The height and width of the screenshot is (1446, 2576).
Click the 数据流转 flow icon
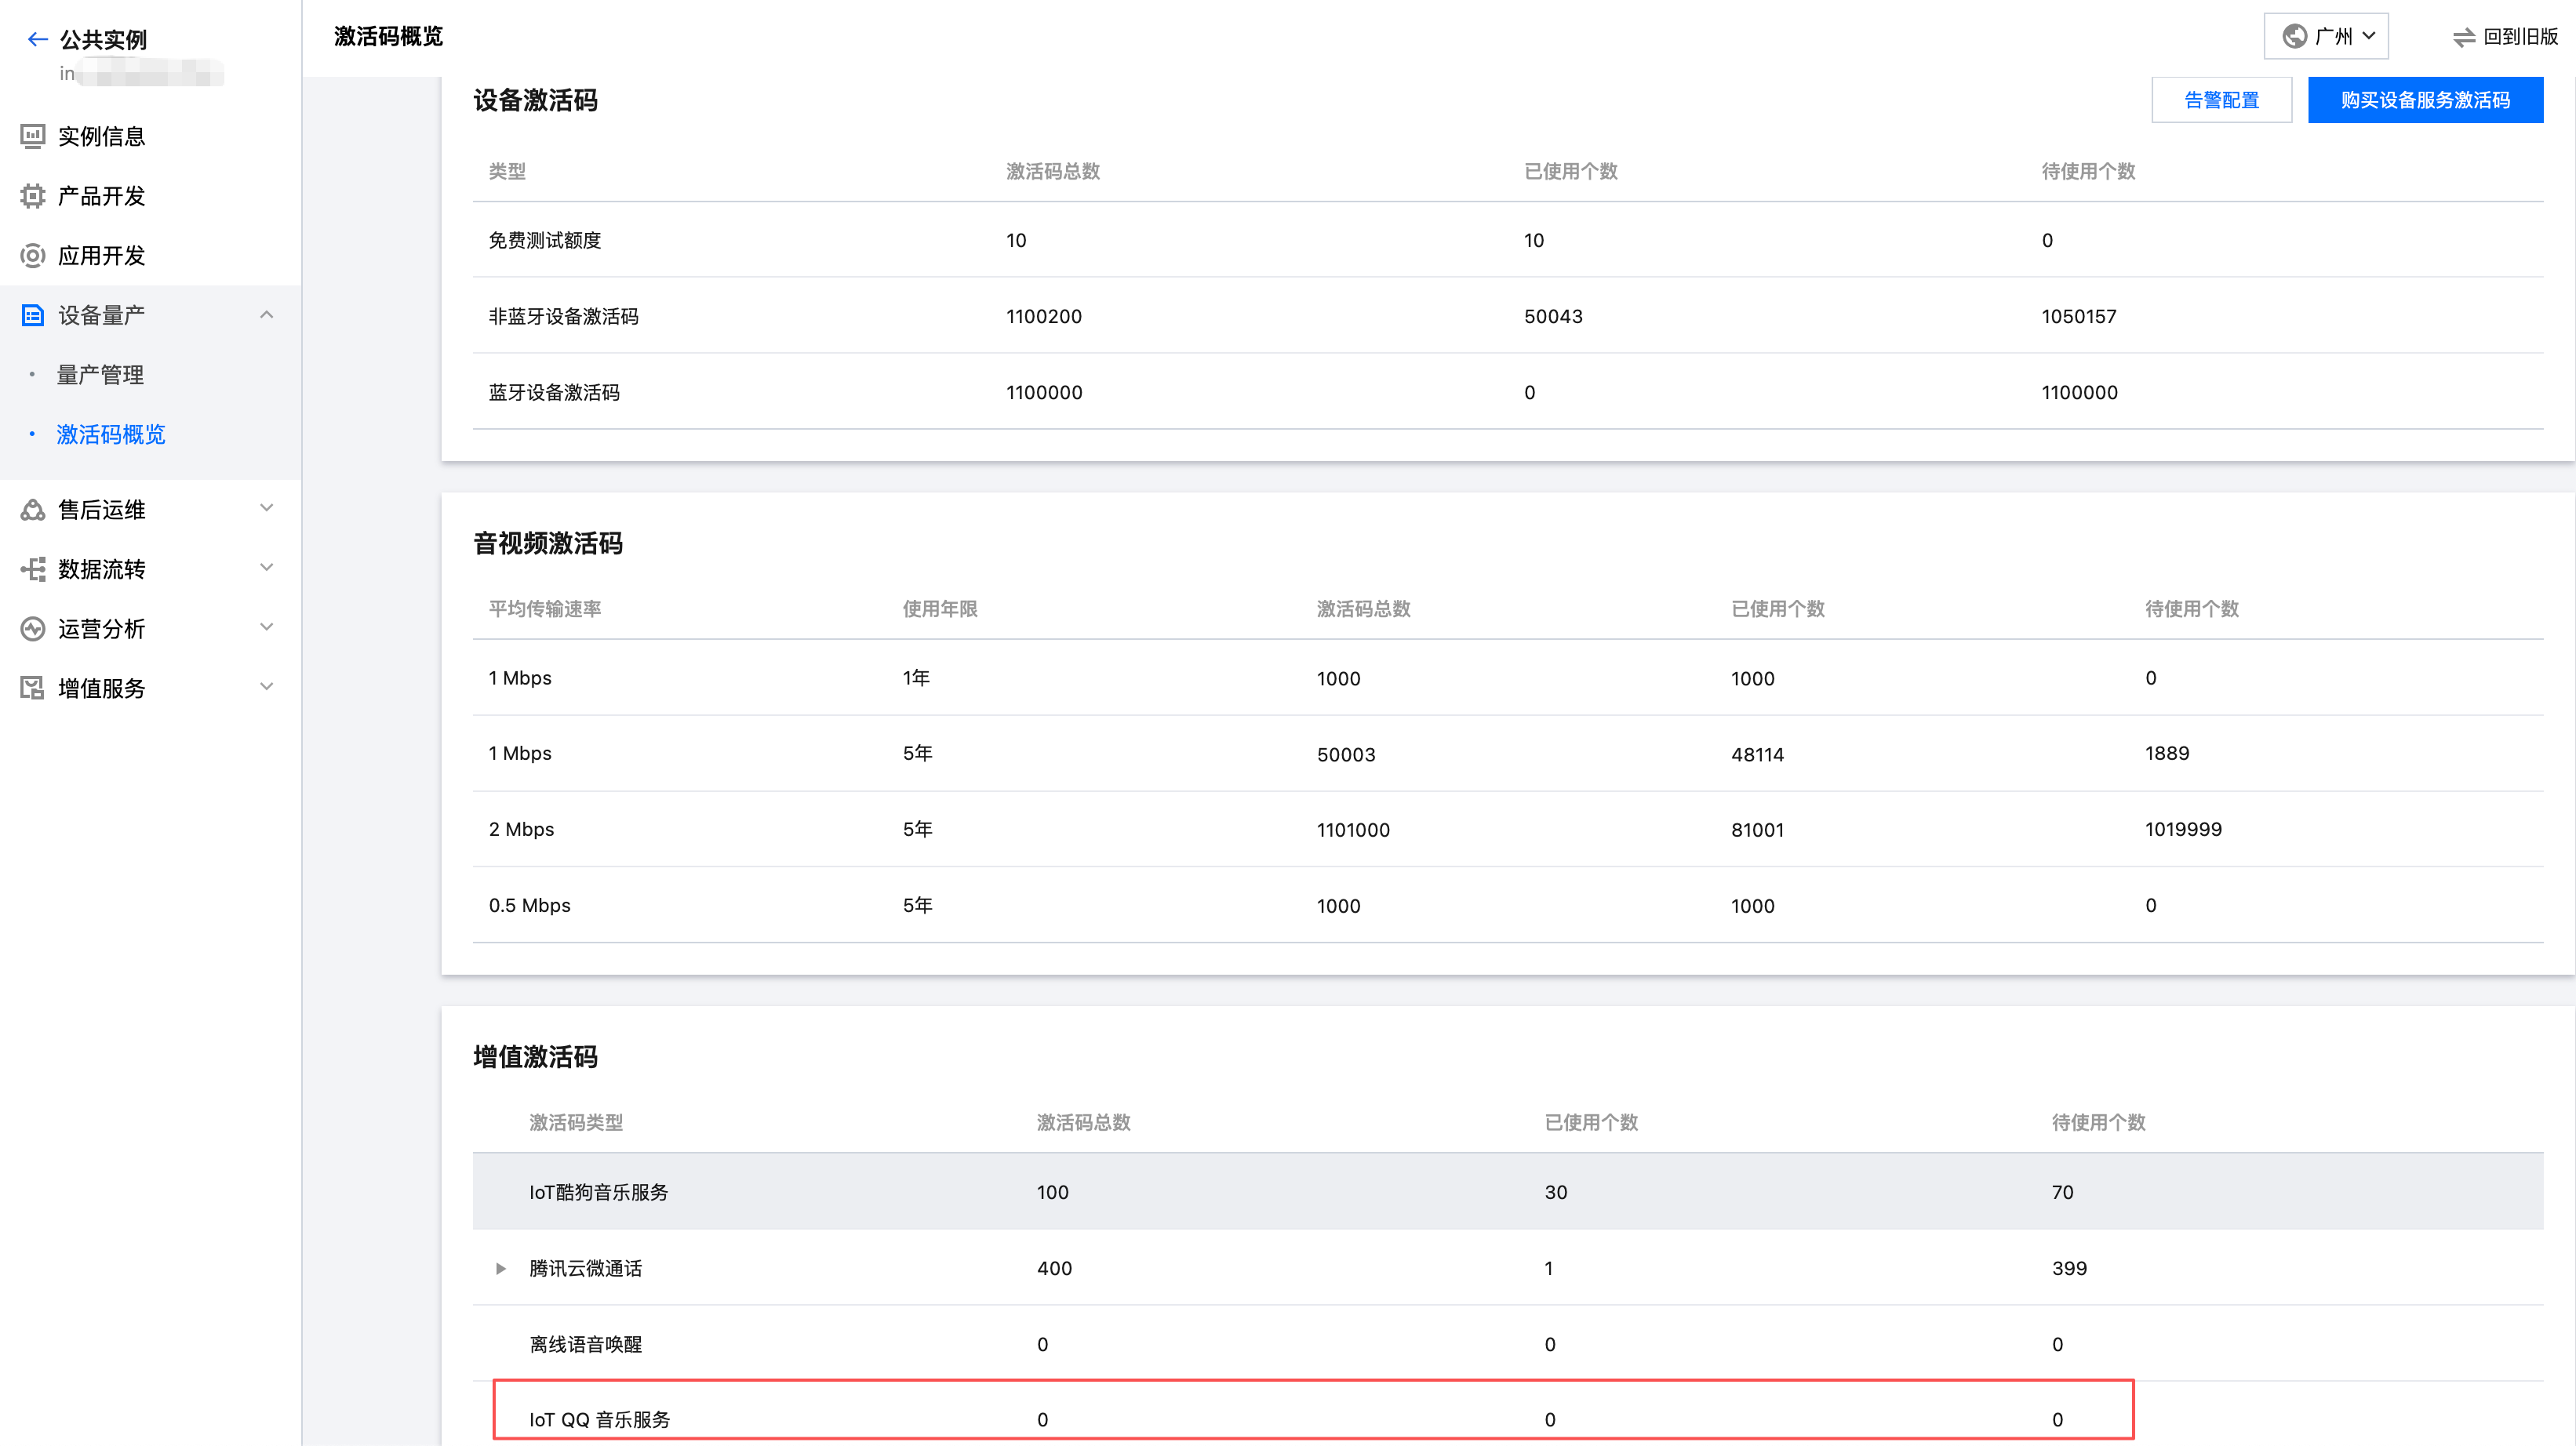tap(33, 570)
